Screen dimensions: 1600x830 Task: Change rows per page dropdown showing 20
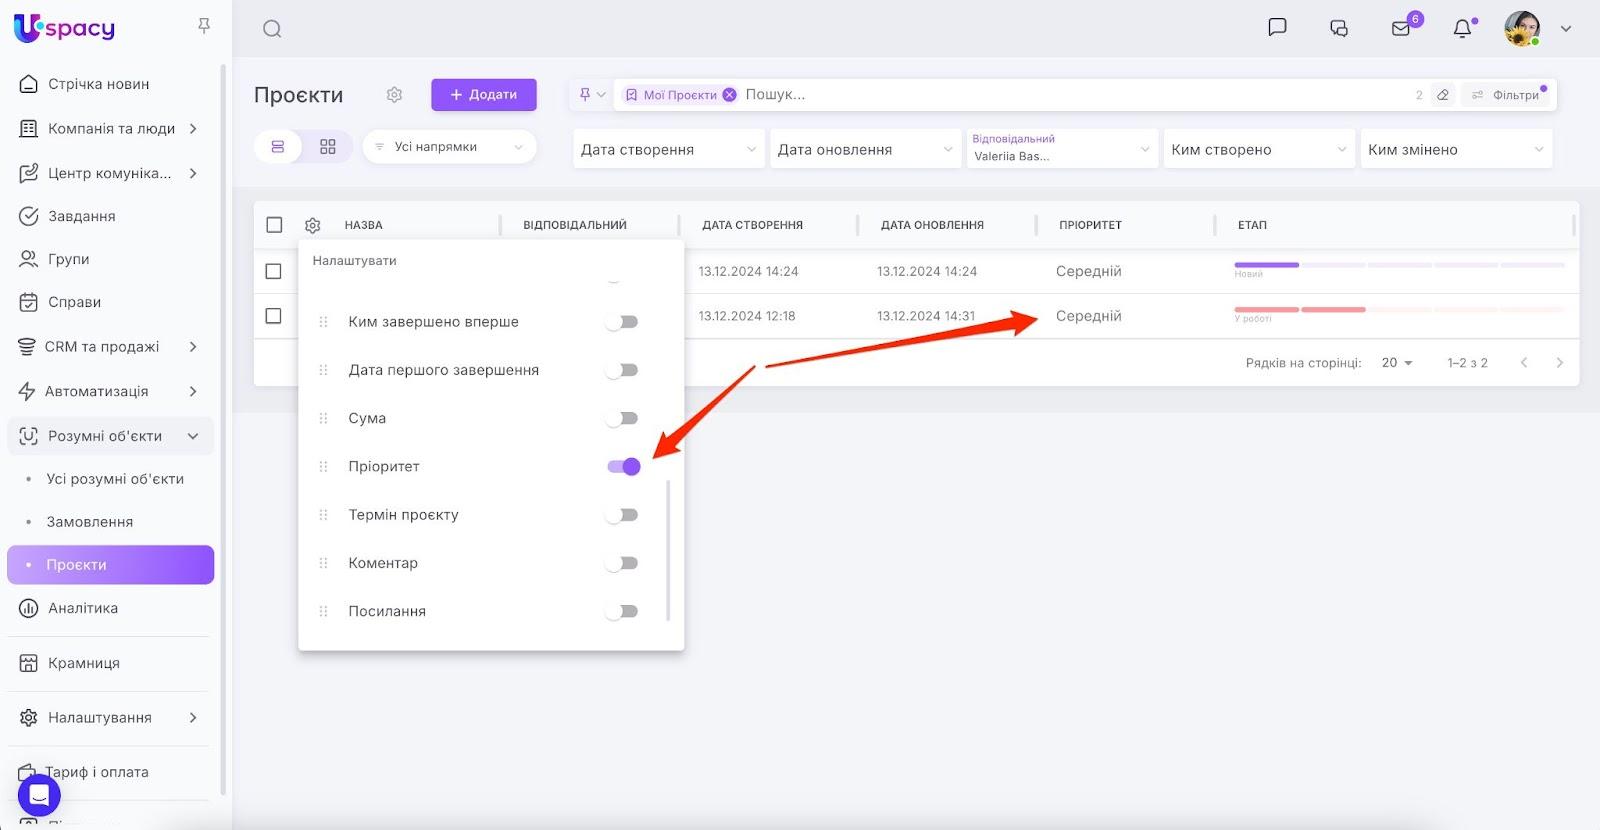pos(1396,363)
